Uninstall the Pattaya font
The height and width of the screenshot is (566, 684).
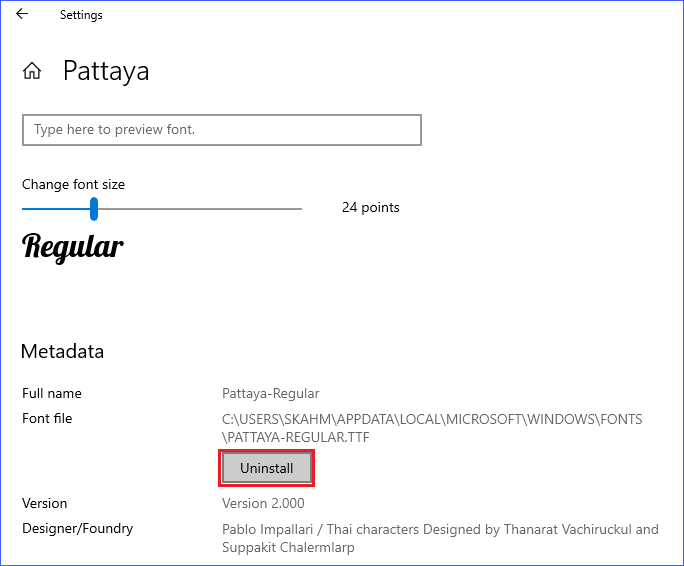[267, 468]
